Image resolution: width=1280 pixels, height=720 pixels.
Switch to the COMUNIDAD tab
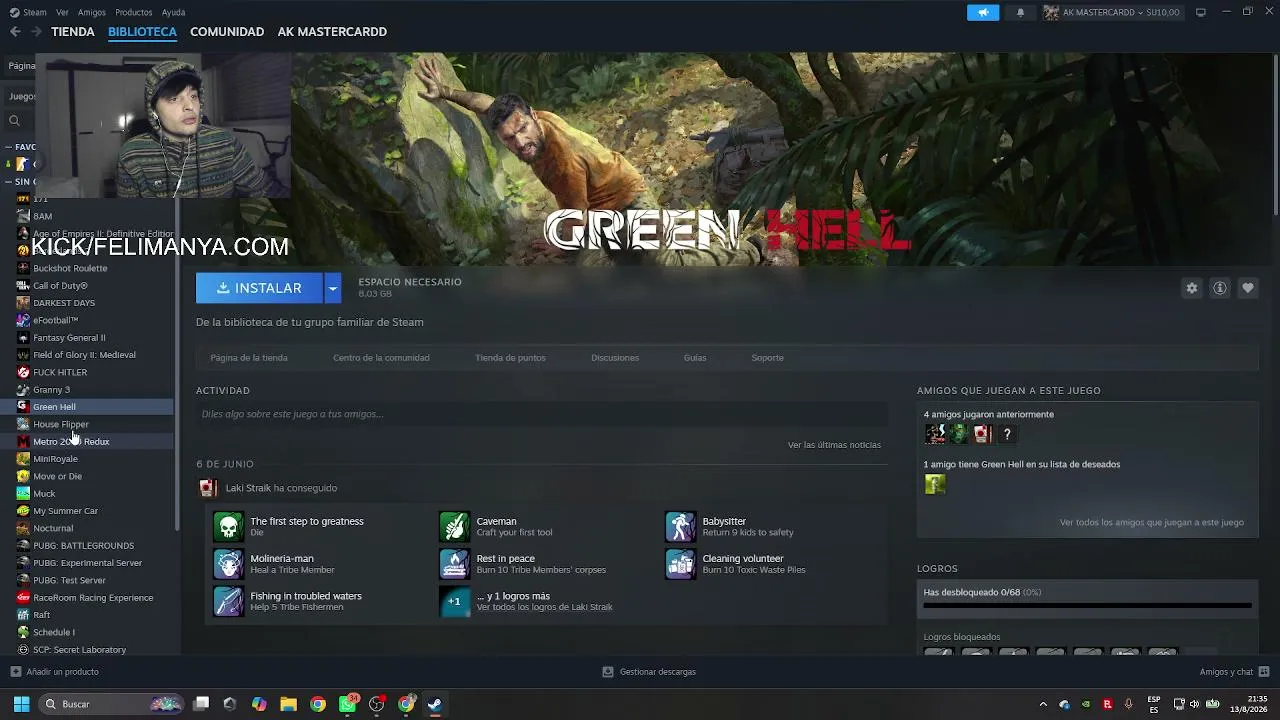coord(227,32)
